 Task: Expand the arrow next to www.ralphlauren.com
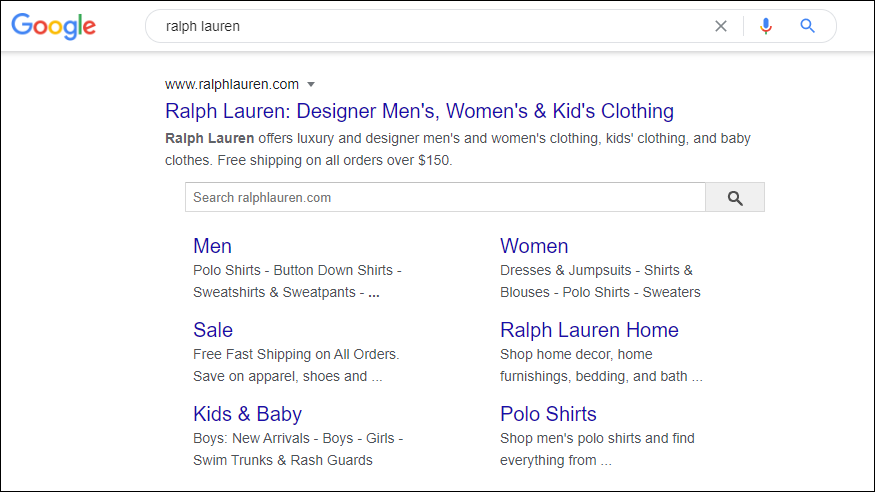311,84
